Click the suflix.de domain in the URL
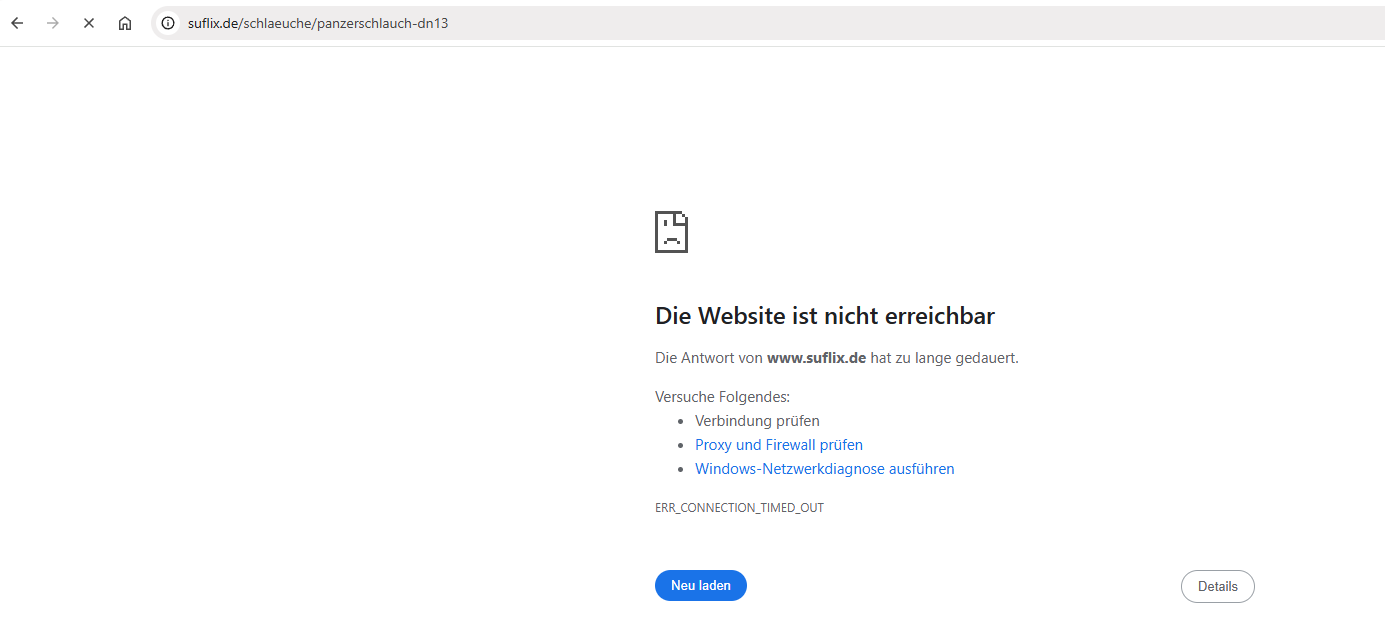The image size is (1385, 621). point(212,23)
